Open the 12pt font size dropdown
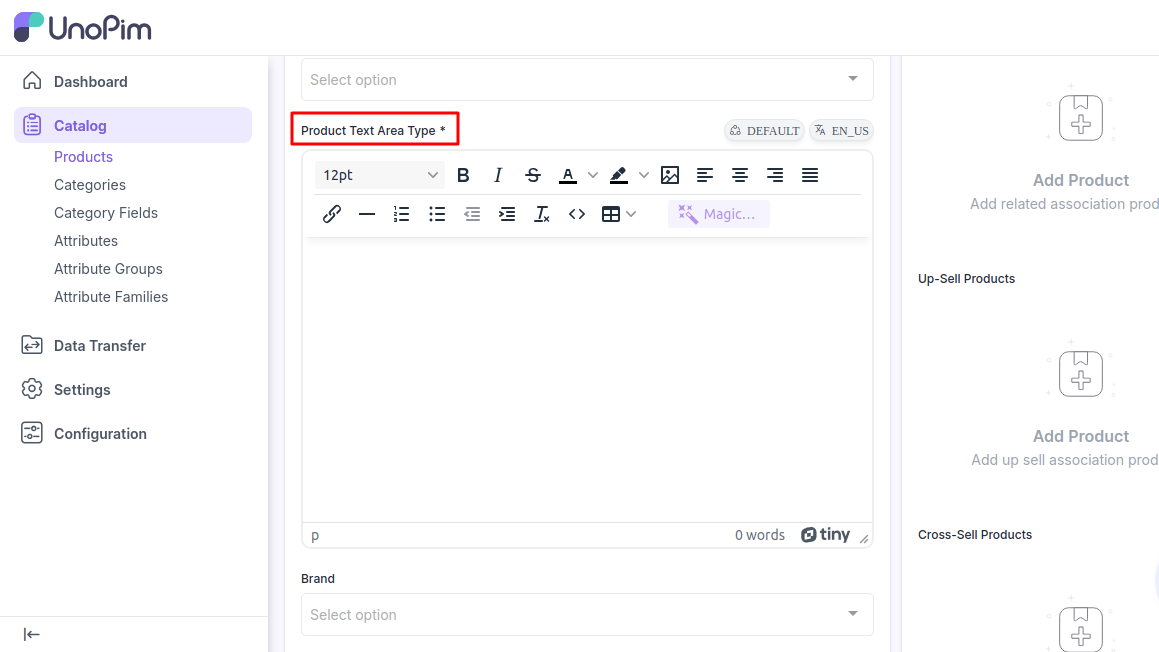The image size is (1159, 652). point(380,175)
